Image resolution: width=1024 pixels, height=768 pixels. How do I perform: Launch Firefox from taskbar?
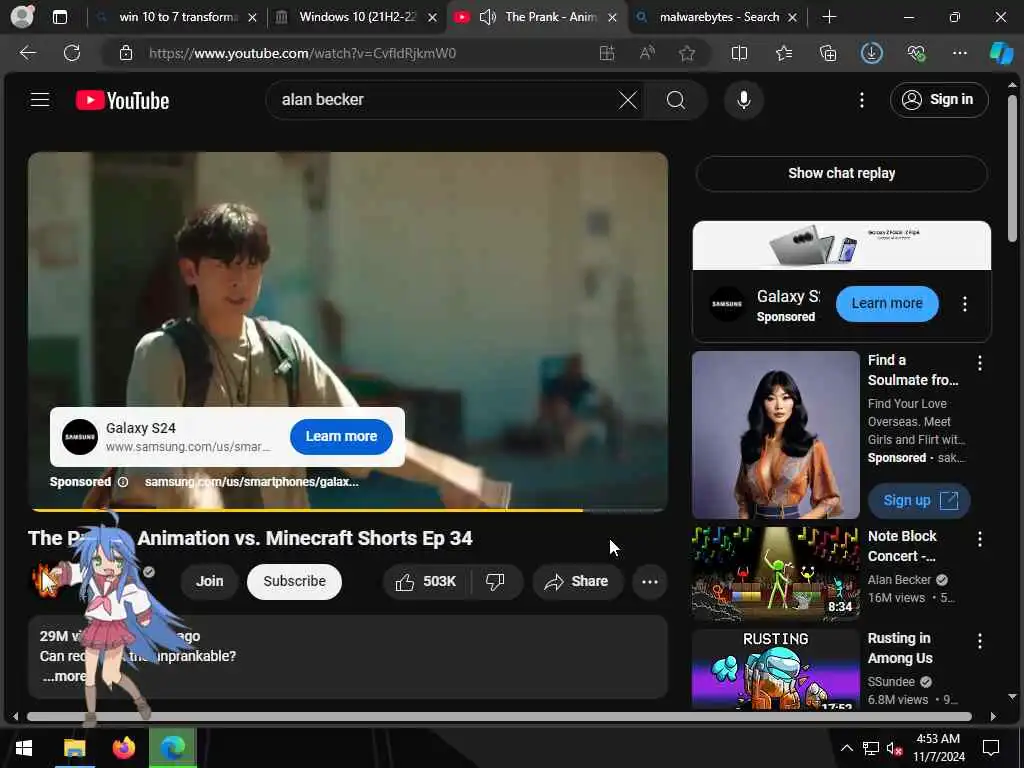tap(123, 748)
